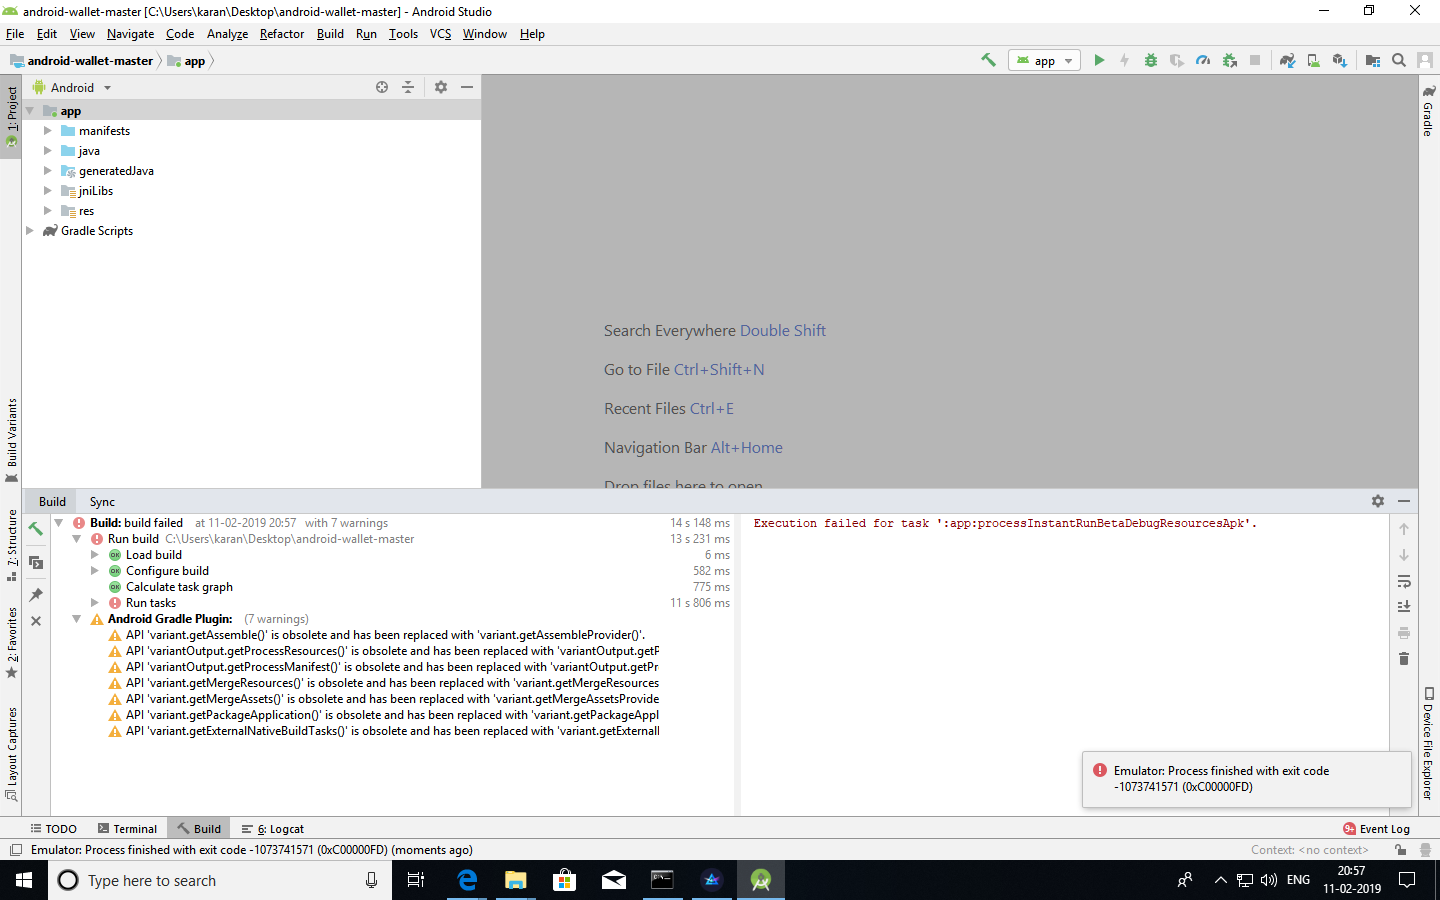
Task: Open Build panel settings gear
Action: coord(1378,501)
